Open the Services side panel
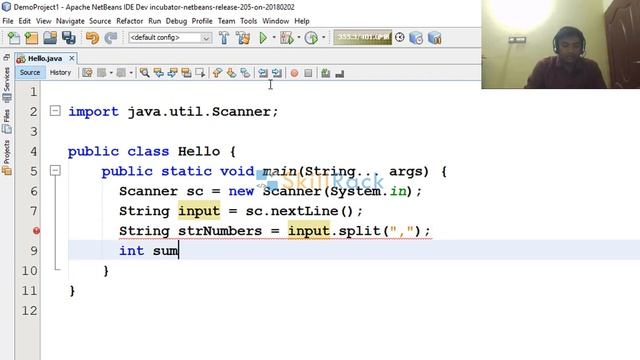Screen dimensions: 640x360 (x=7, y=84)
